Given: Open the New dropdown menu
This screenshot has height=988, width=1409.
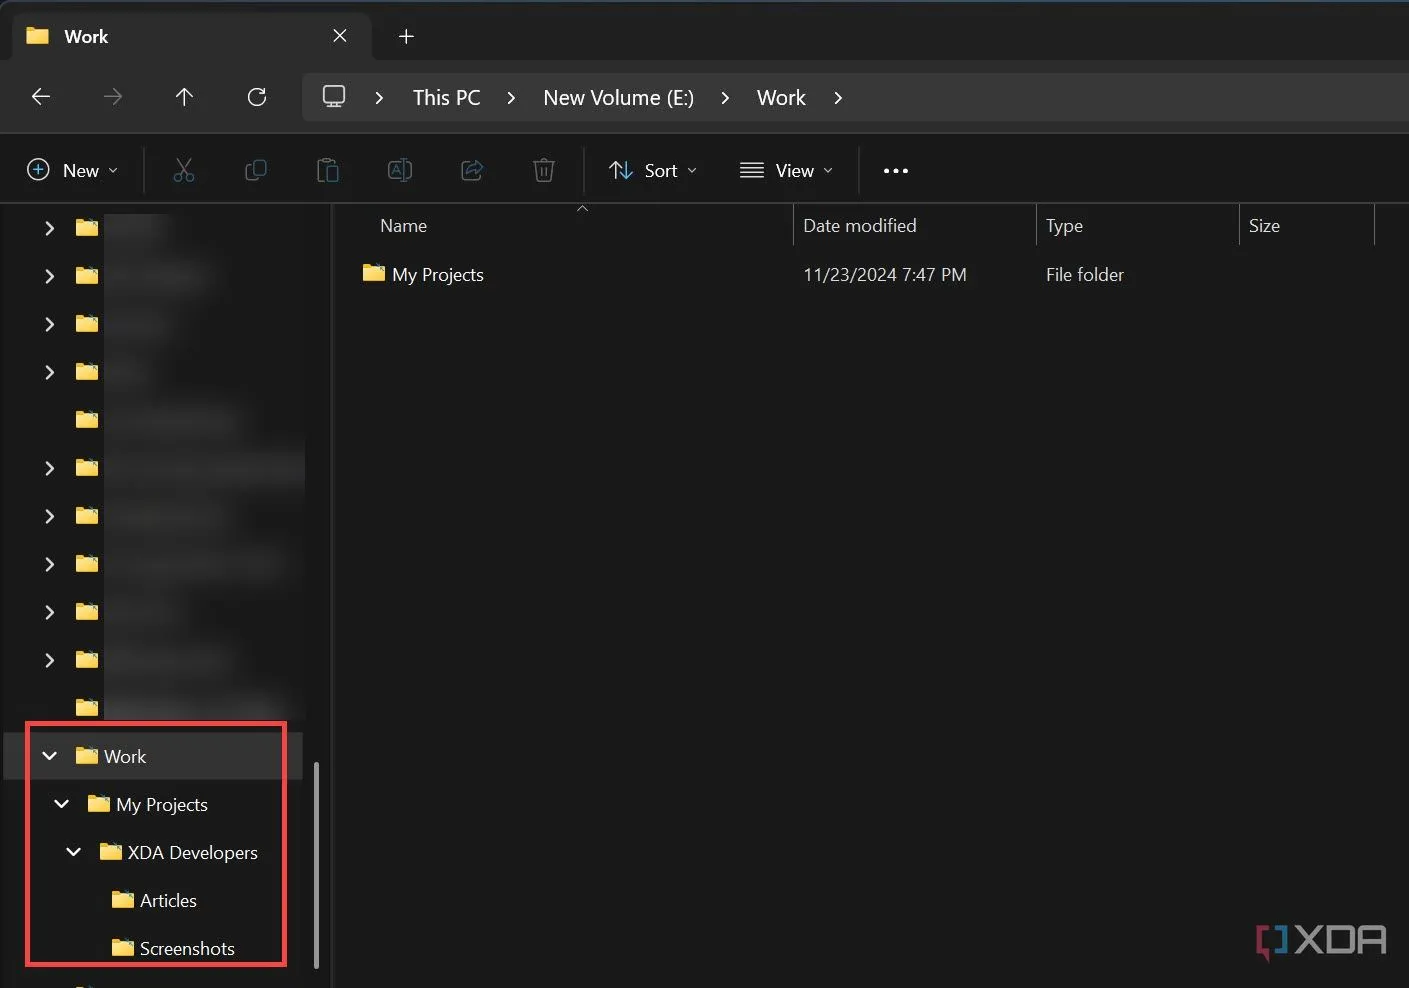Looking at the screenshot, I should coord(73,170).
